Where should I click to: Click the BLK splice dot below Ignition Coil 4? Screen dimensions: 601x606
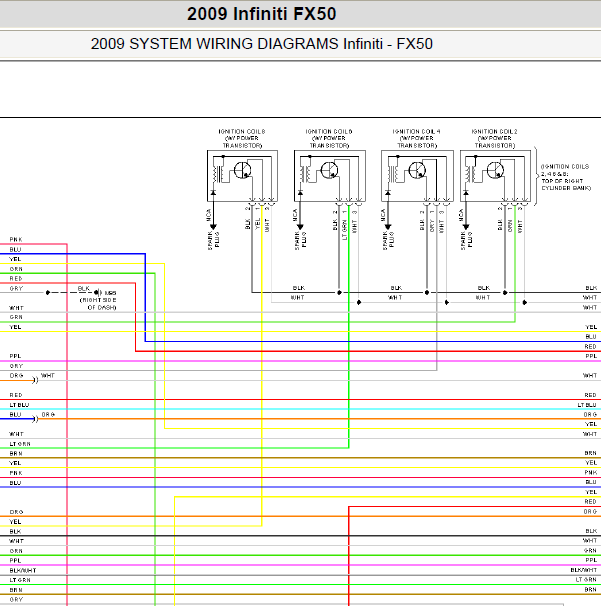pos(427,293)
